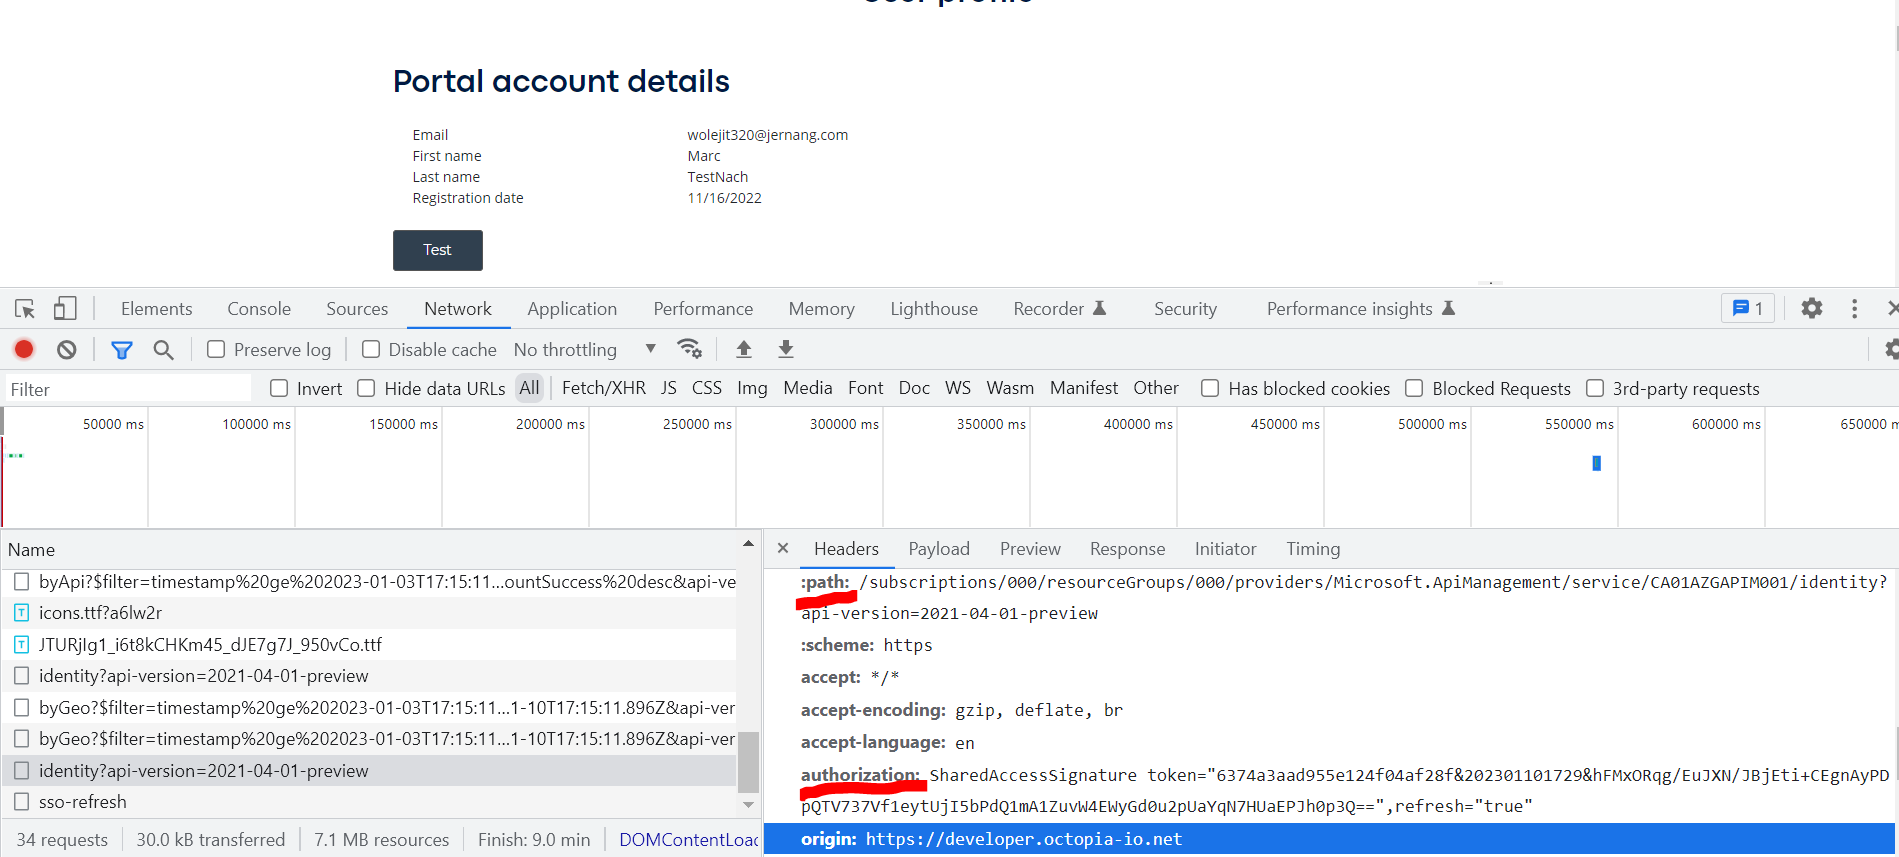Image resolution: width=1899 pixels, height=857 pixels.
Task: Filter requests by Manifest type
Action: (1084, 388)
